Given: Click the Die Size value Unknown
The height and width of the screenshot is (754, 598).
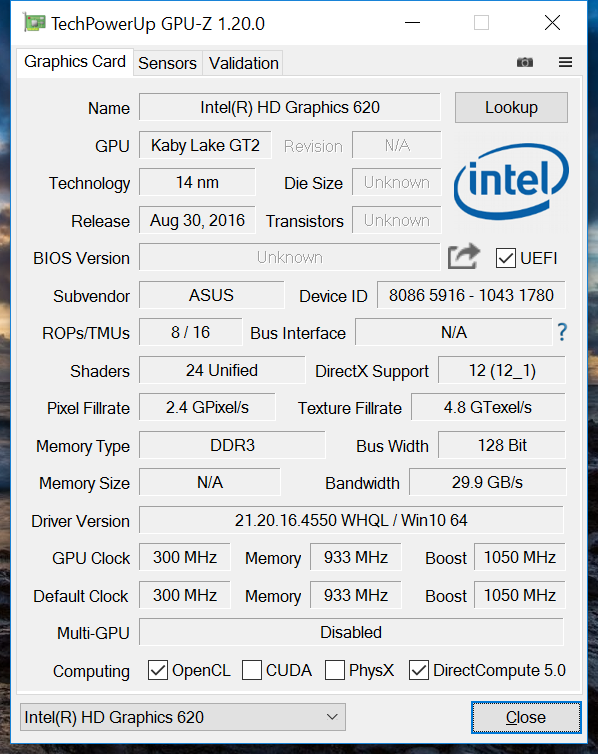Looking at the screenshot, I should click(397, 182).
